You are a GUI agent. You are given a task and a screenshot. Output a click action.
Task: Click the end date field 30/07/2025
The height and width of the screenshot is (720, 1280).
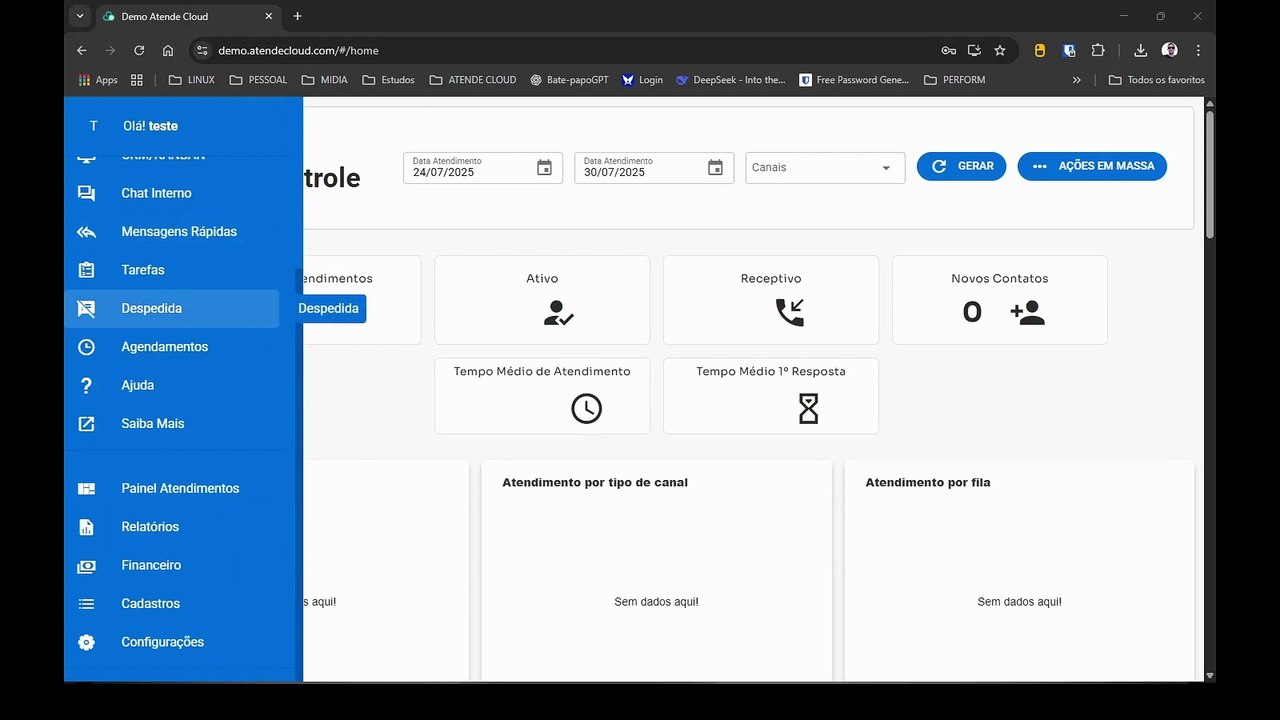pyautogui.click(x=654, y=168)
